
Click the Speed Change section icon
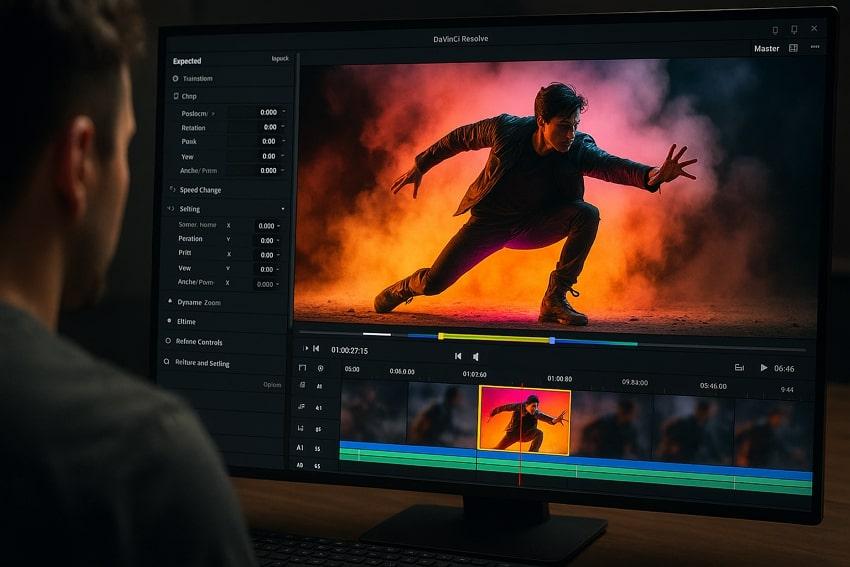172,189
